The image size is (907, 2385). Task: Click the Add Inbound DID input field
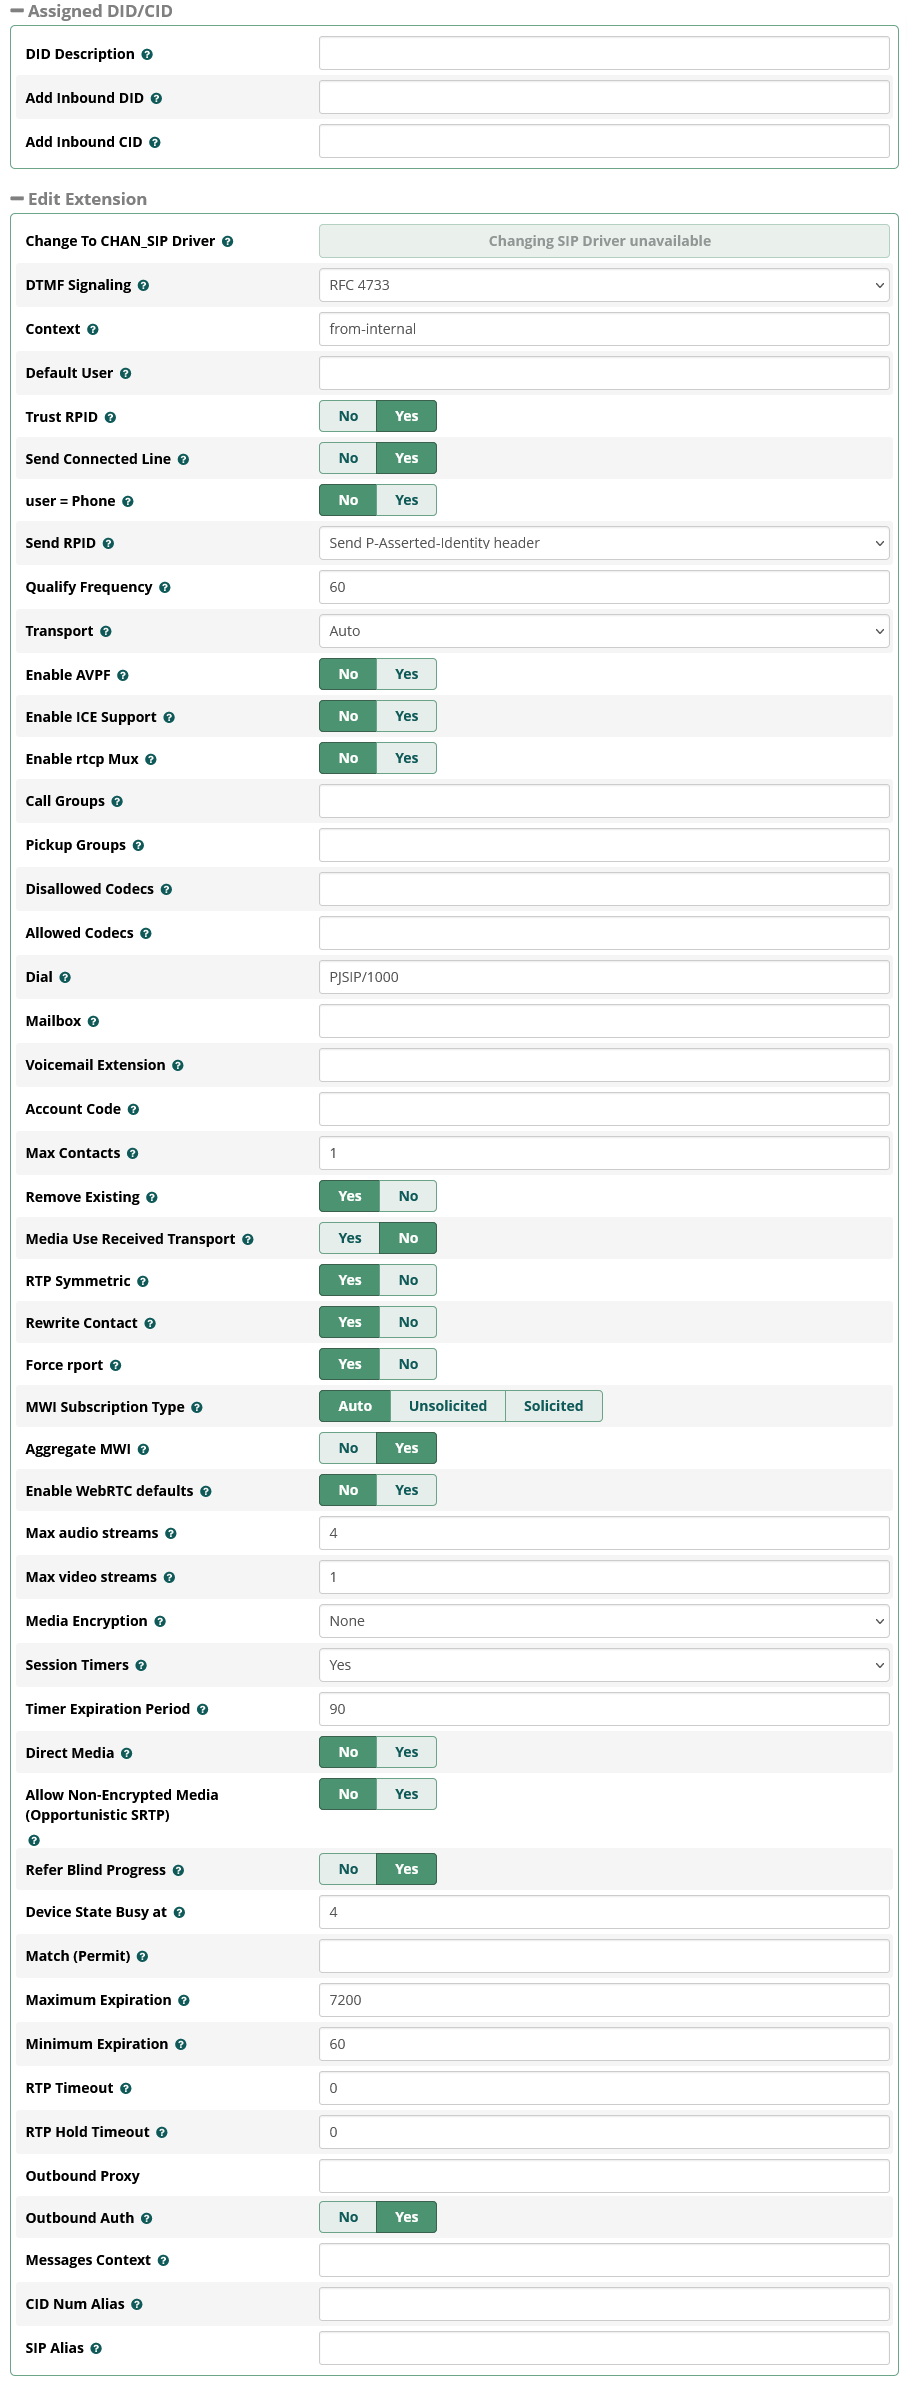pyautogui.click(x=604, y=98)
